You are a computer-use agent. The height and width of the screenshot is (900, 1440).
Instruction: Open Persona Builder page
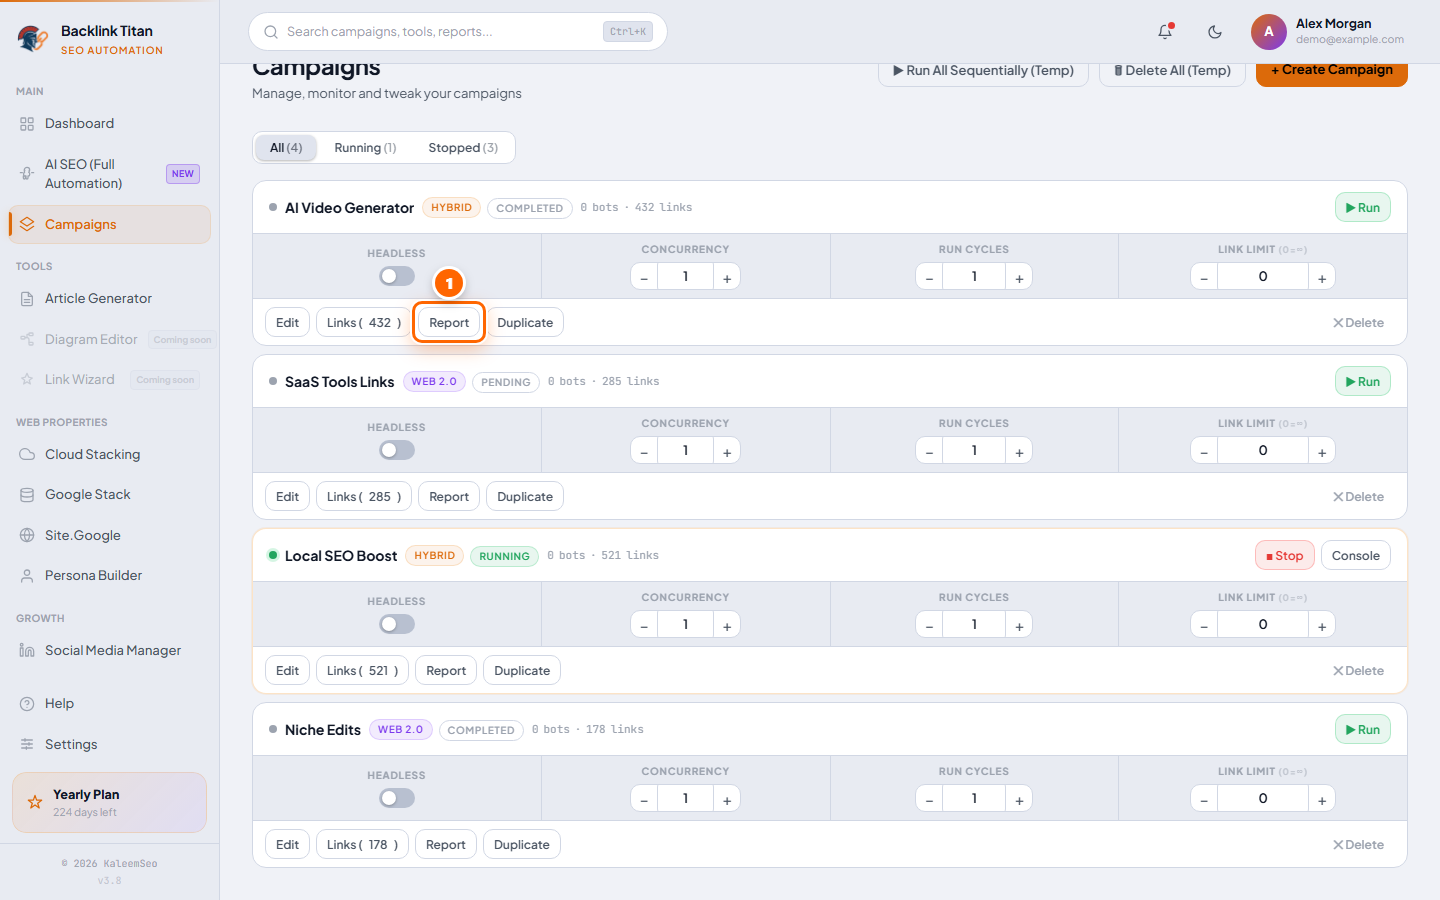pos(110,576)
